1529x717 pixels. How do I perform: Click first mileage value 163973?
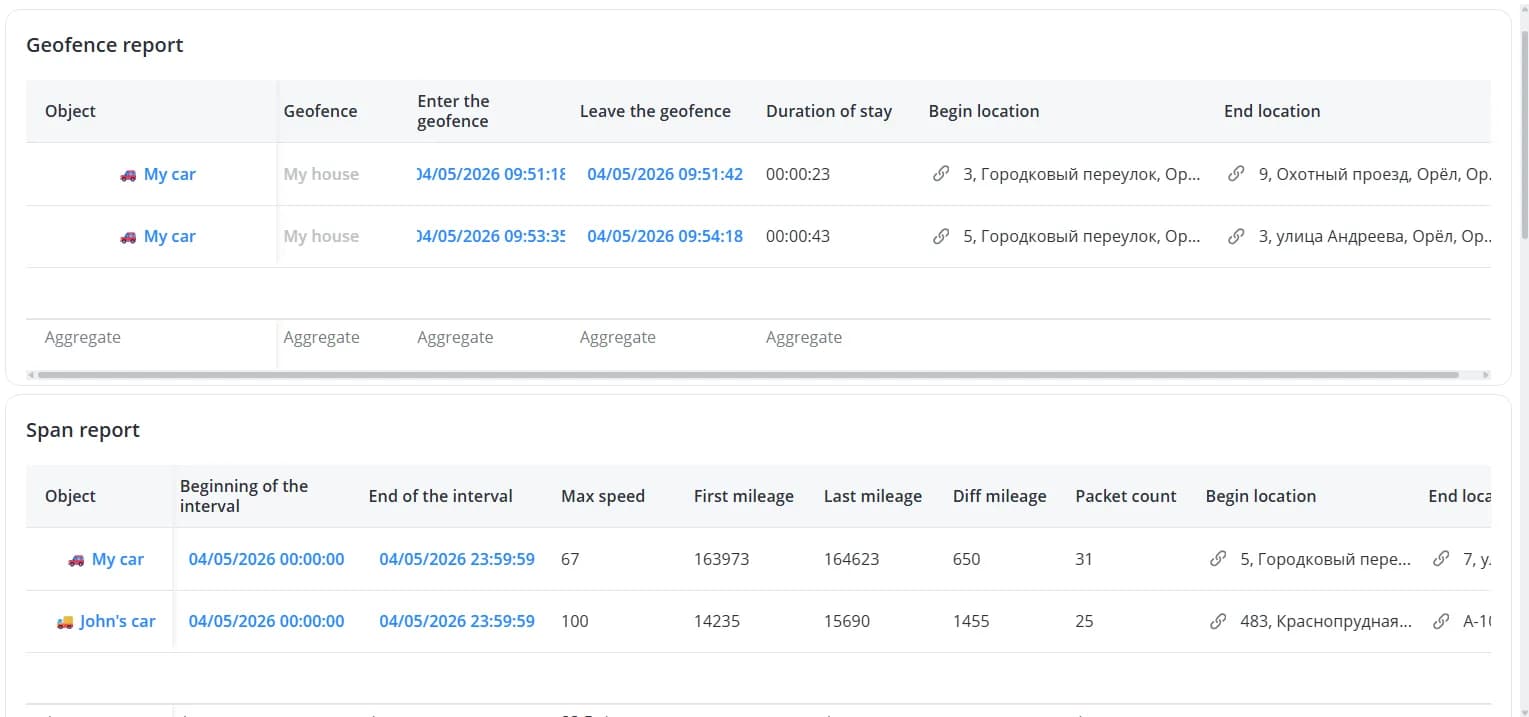pos(721,559)
